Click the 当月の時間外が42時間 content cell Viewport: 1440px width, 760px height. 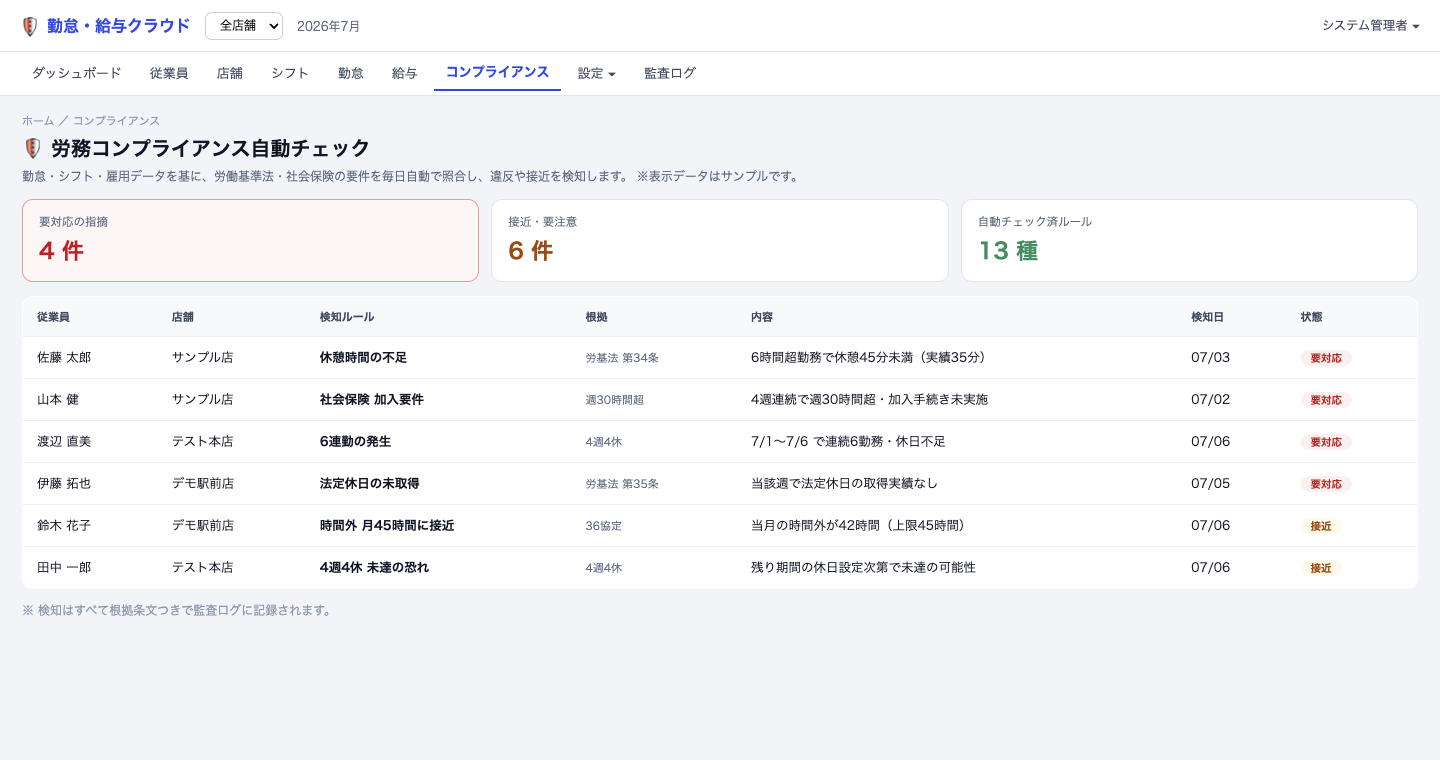(x=862, y=525)
